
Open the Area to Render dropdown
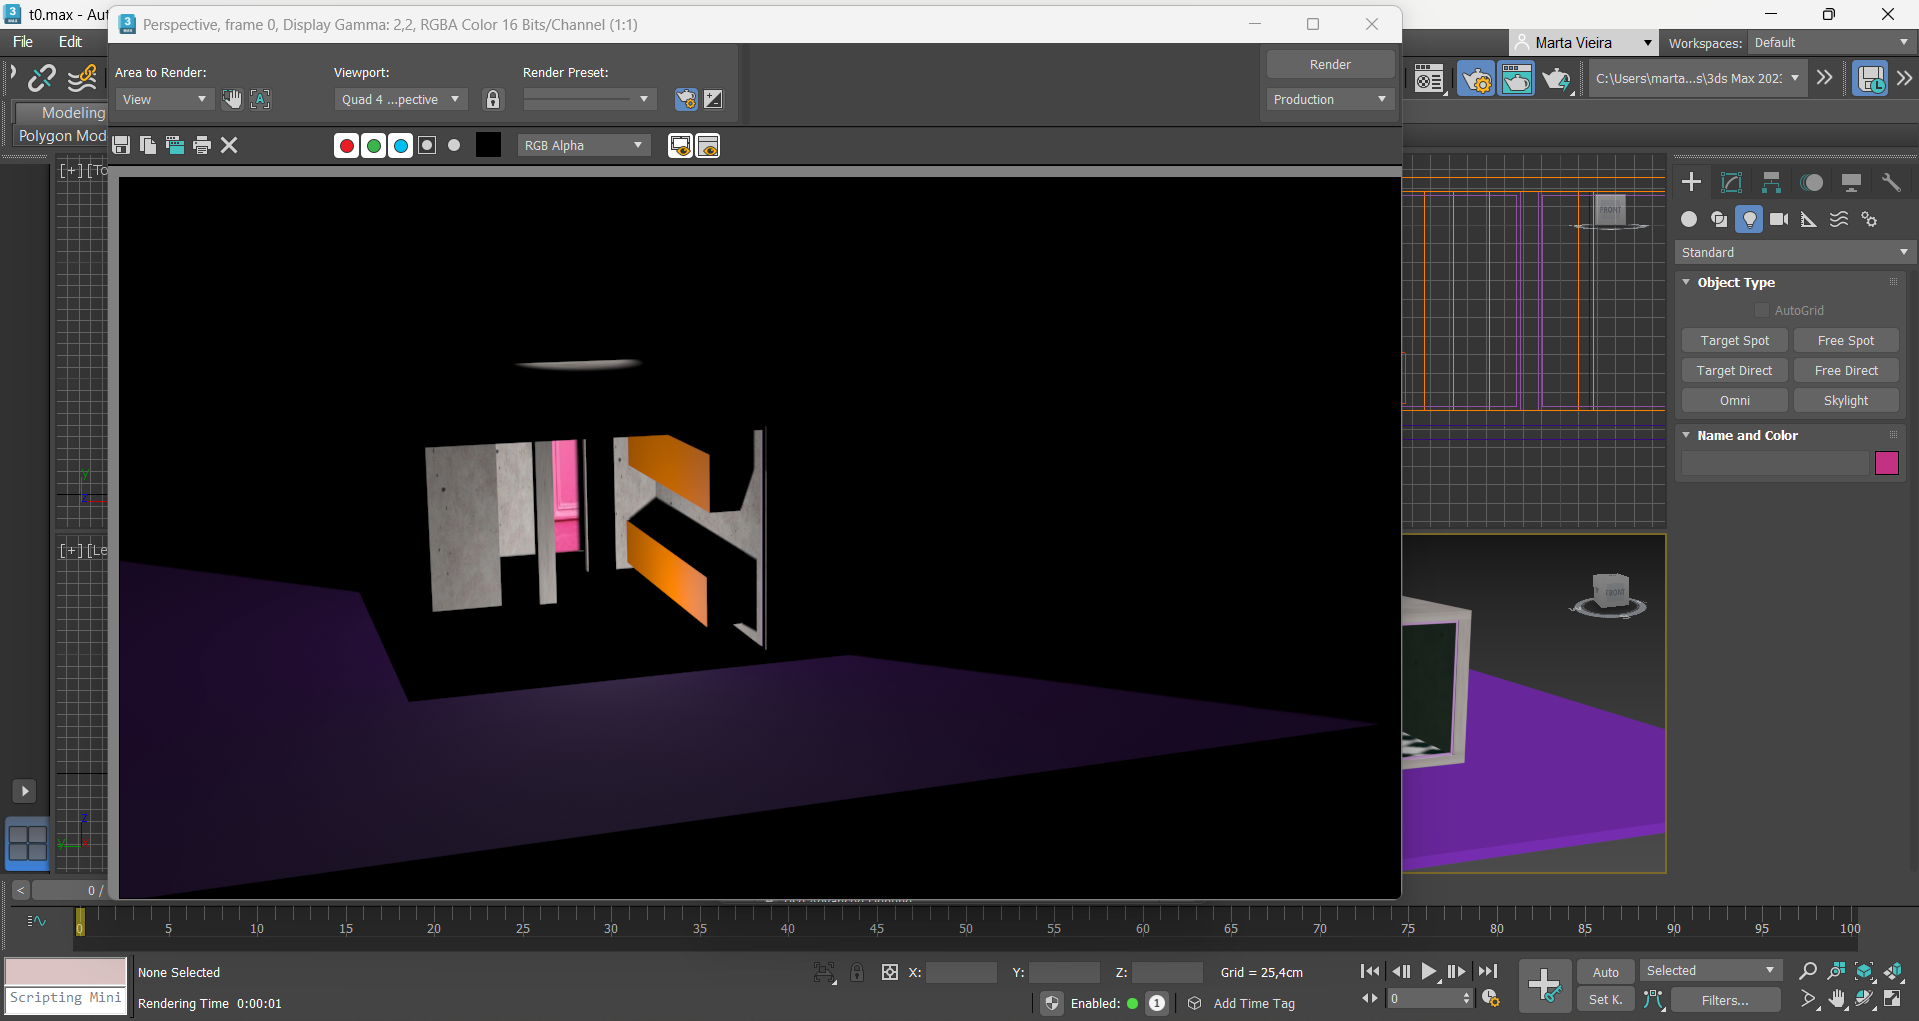164,99
